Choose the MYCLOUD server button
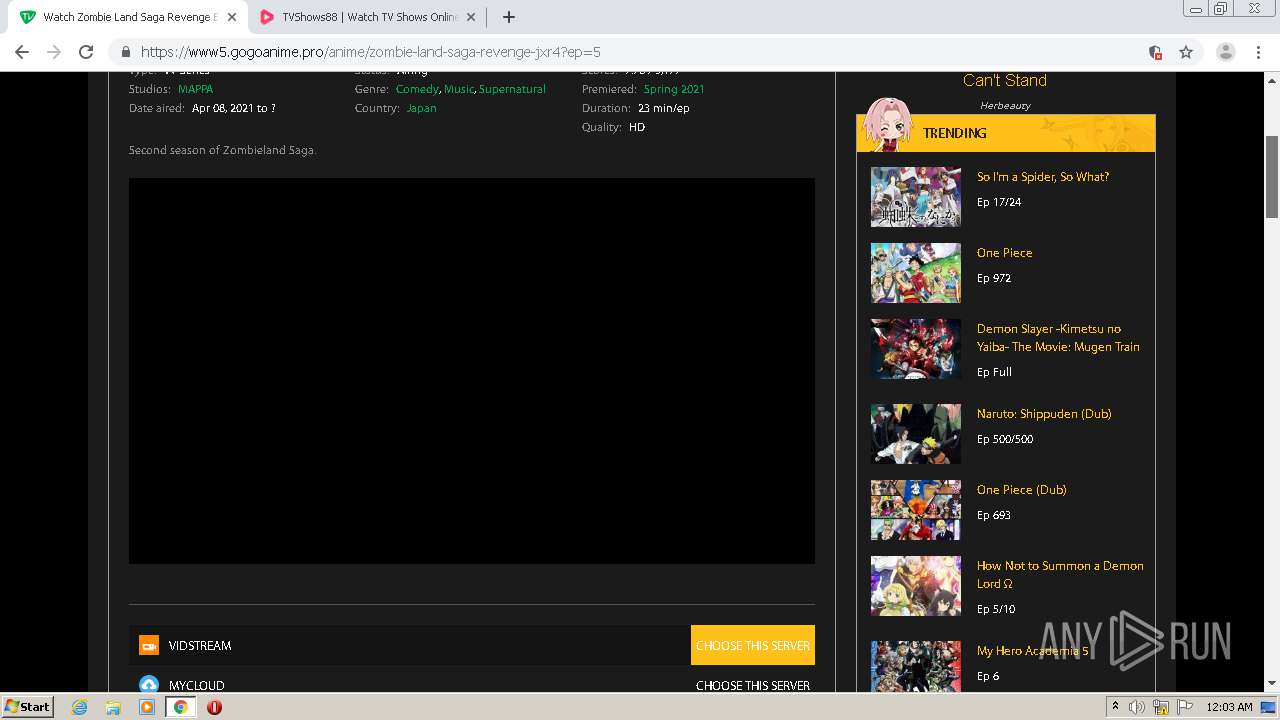 click(x=753, y=685)
